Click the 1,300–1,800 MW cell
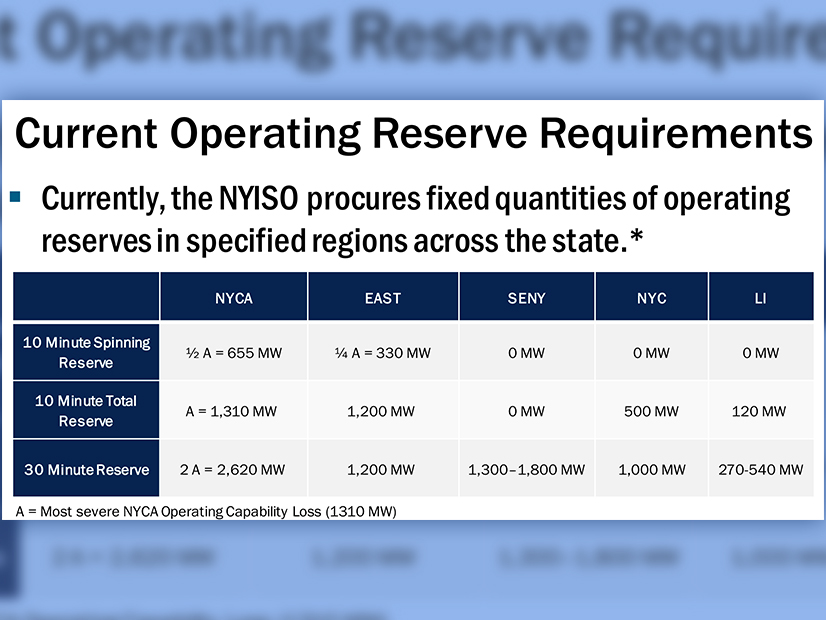 [526, 469]
